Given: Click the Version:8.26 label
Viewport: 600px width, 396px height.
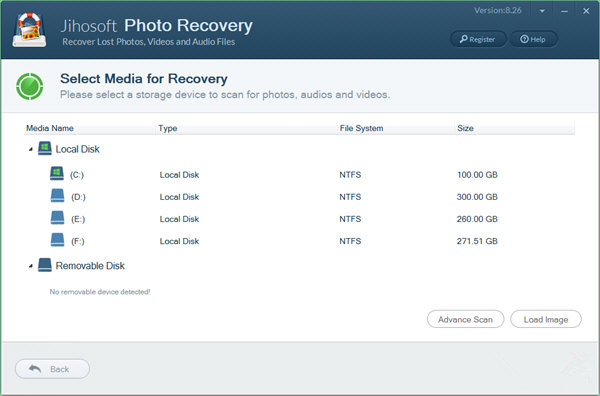Looking at the screenshot, I should 498,10.
